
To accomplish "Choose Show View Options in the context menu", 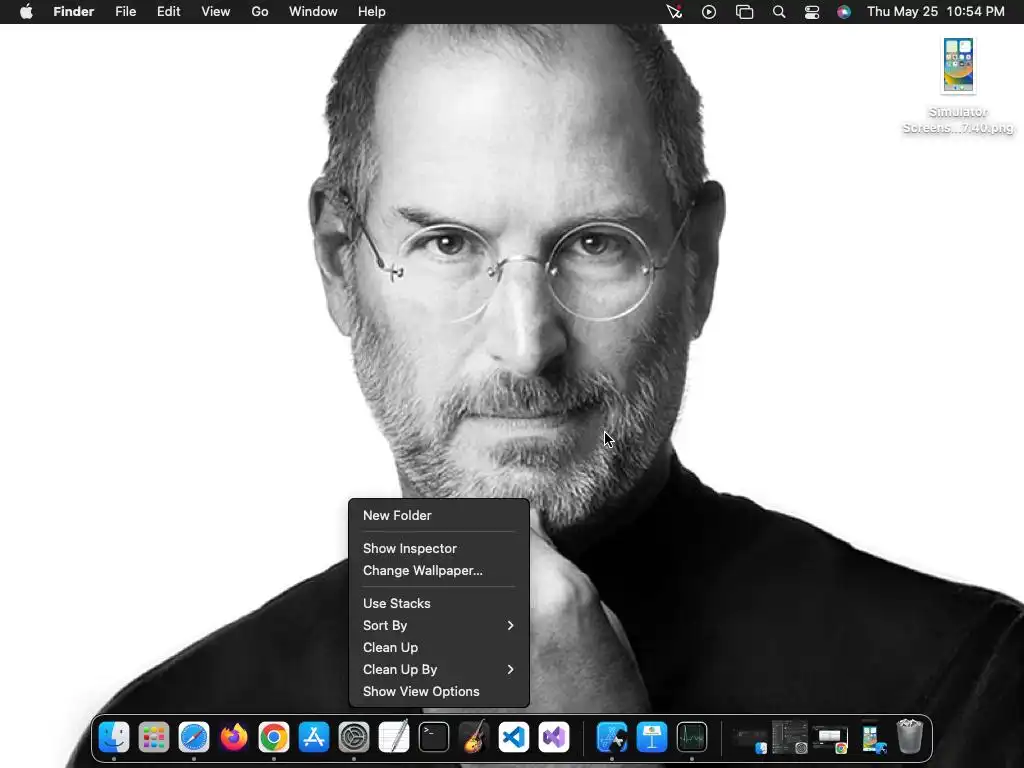I will pos(439,692).
